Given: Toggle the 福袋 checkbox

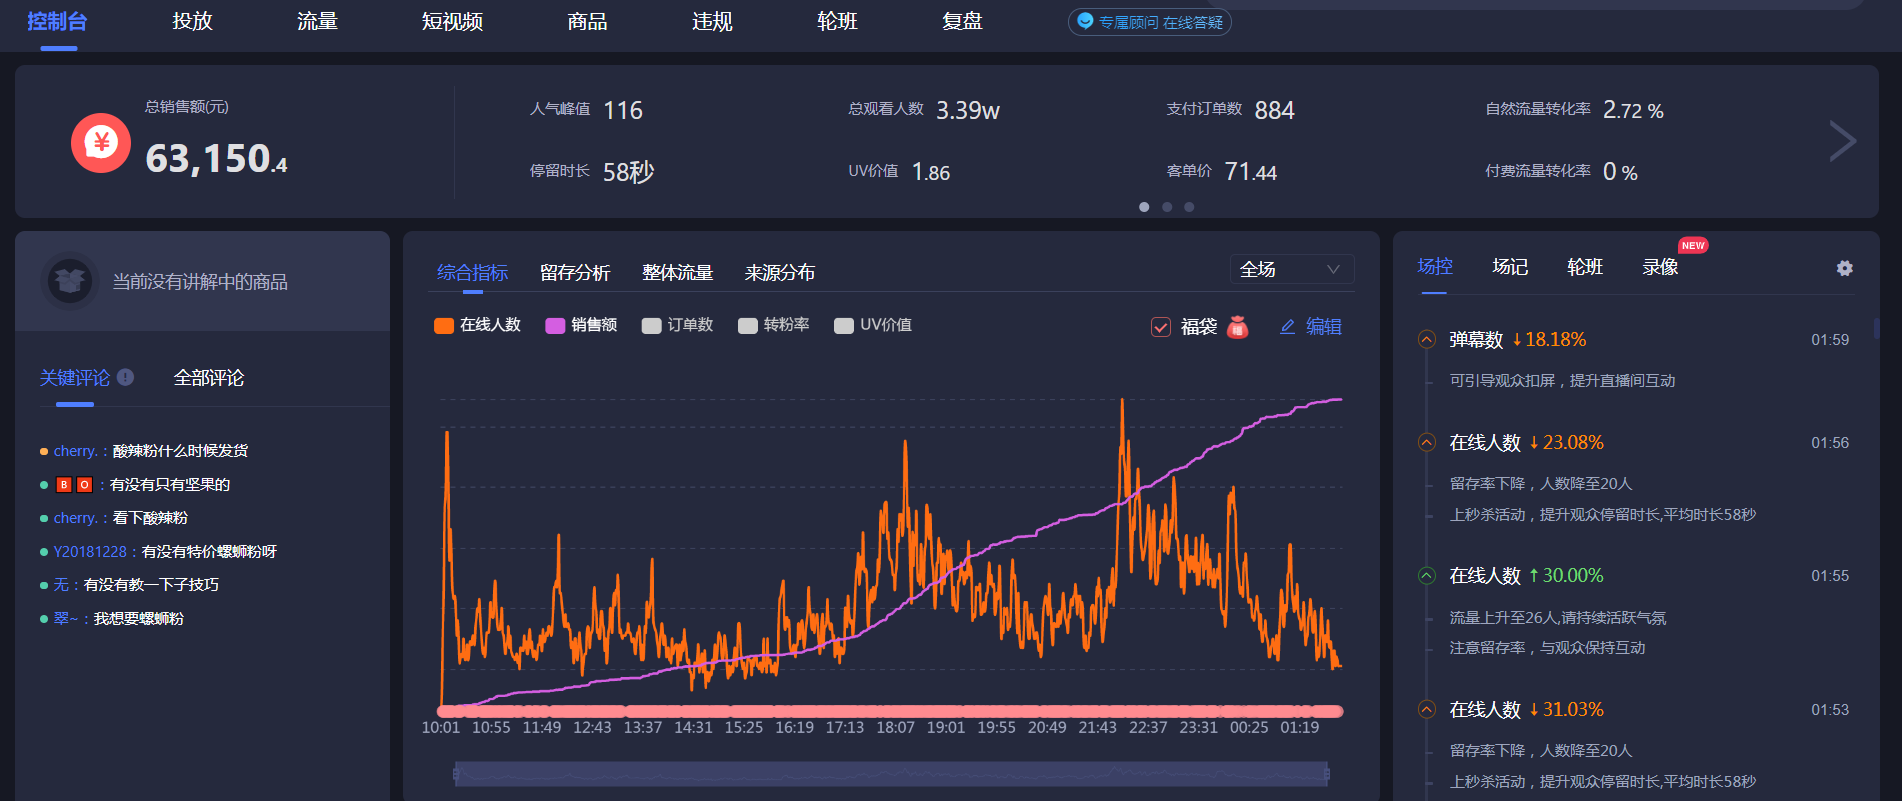Looking at the screenshot, I should click(1161, 327).
